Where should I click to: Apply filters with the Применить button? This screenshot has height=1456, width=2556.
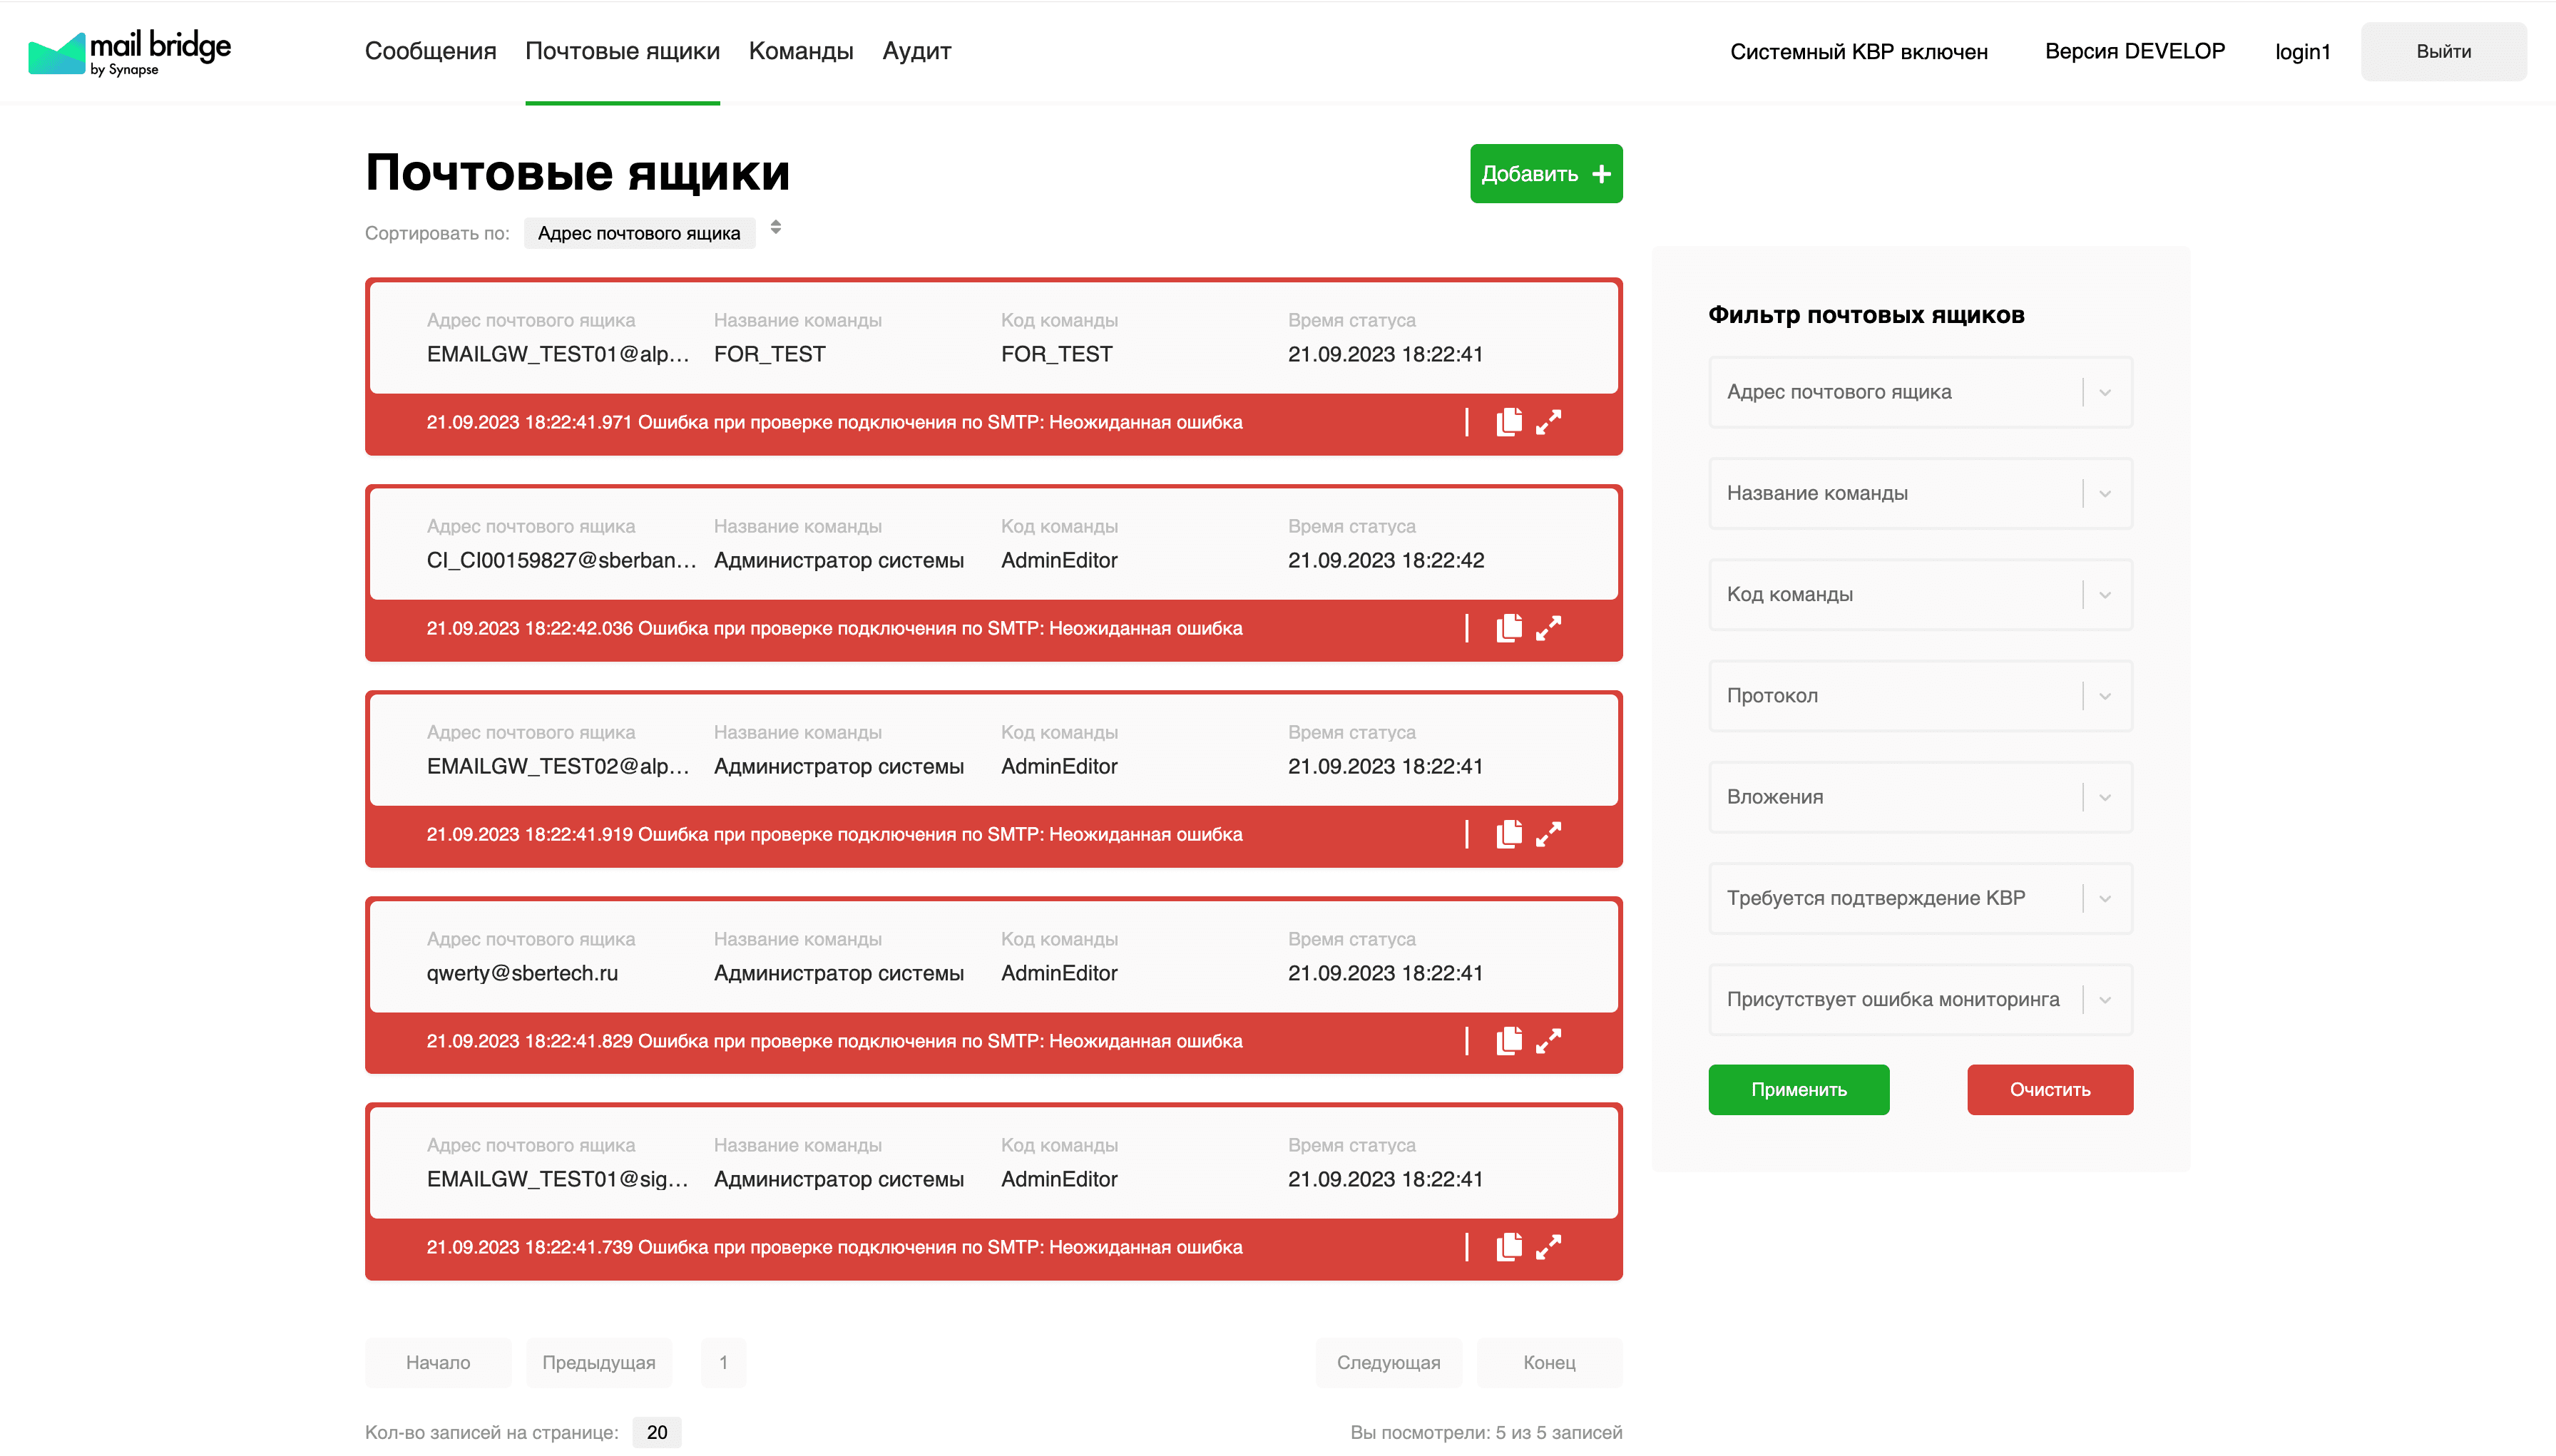tap(1798, 1089)
